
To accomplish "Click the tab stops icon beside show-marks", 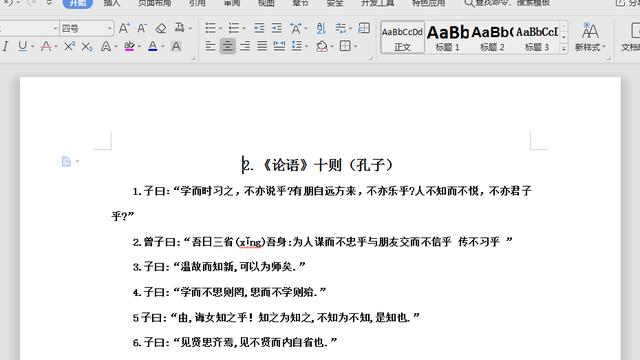I will coord(364,28).
